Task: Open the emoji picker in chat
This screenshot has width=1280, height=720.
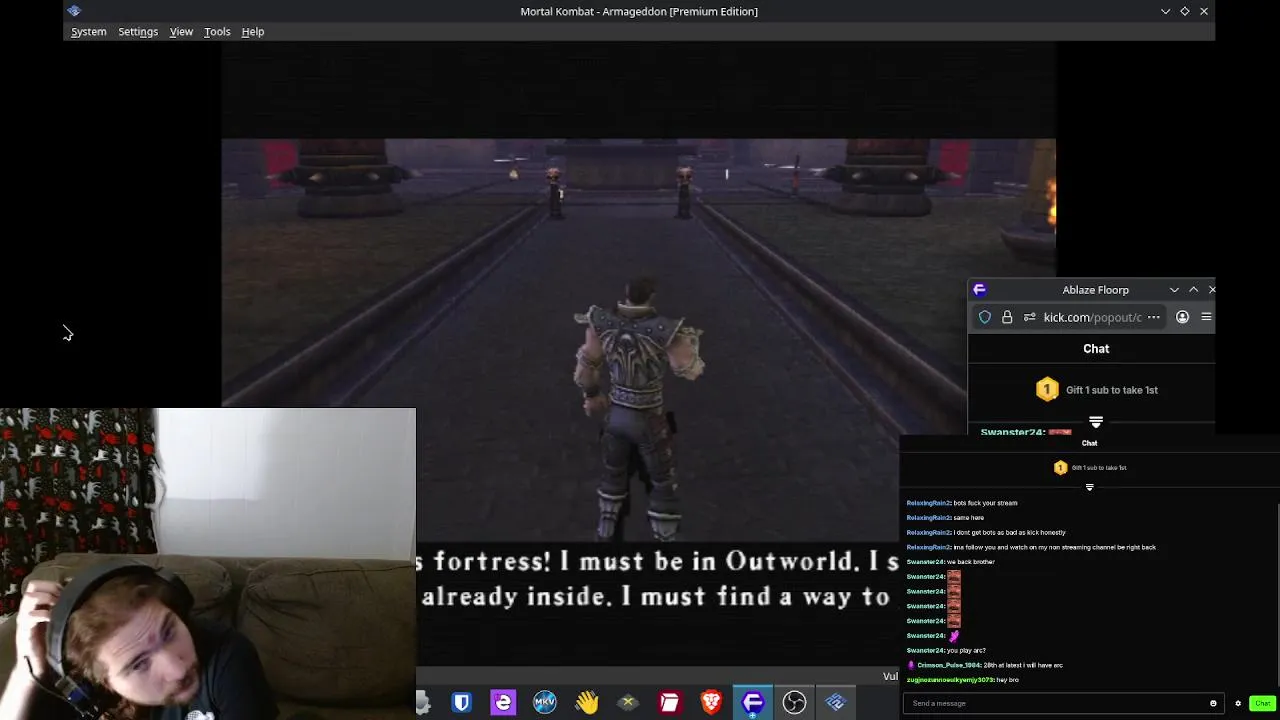Action: [x=1213, y=703]
